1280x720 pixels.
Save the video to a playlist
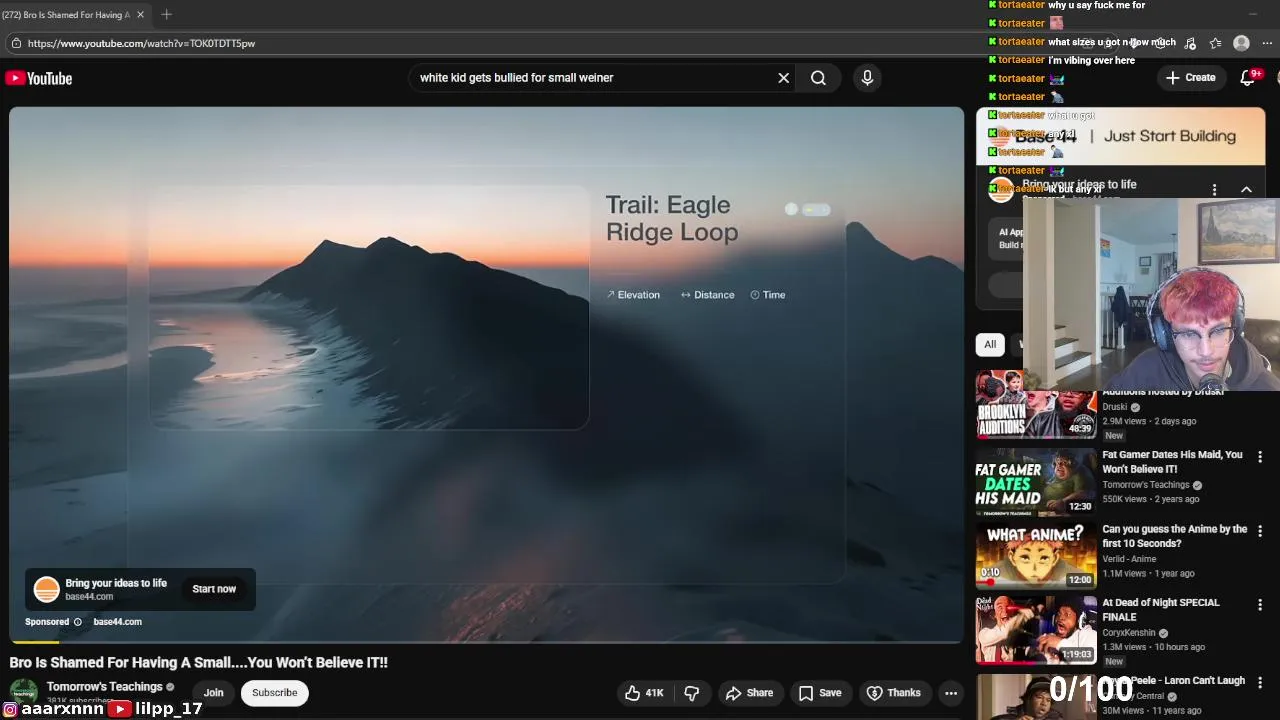[819, 693]
